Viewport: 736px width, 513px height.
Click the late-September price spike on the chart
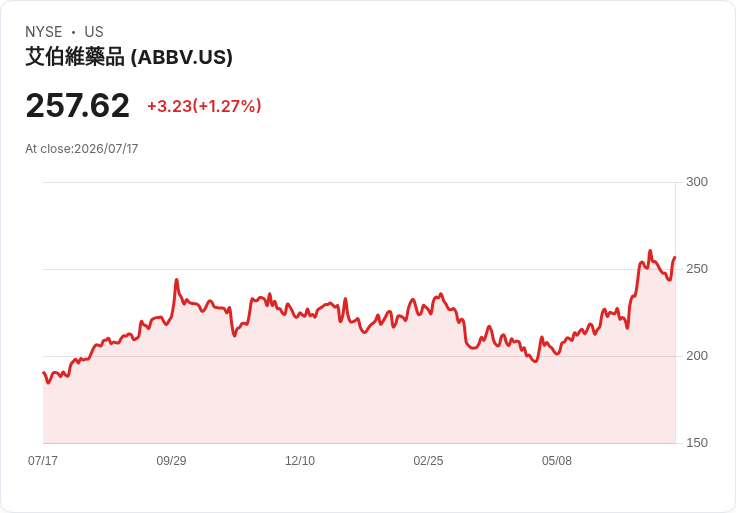click(x=176, y=280)
